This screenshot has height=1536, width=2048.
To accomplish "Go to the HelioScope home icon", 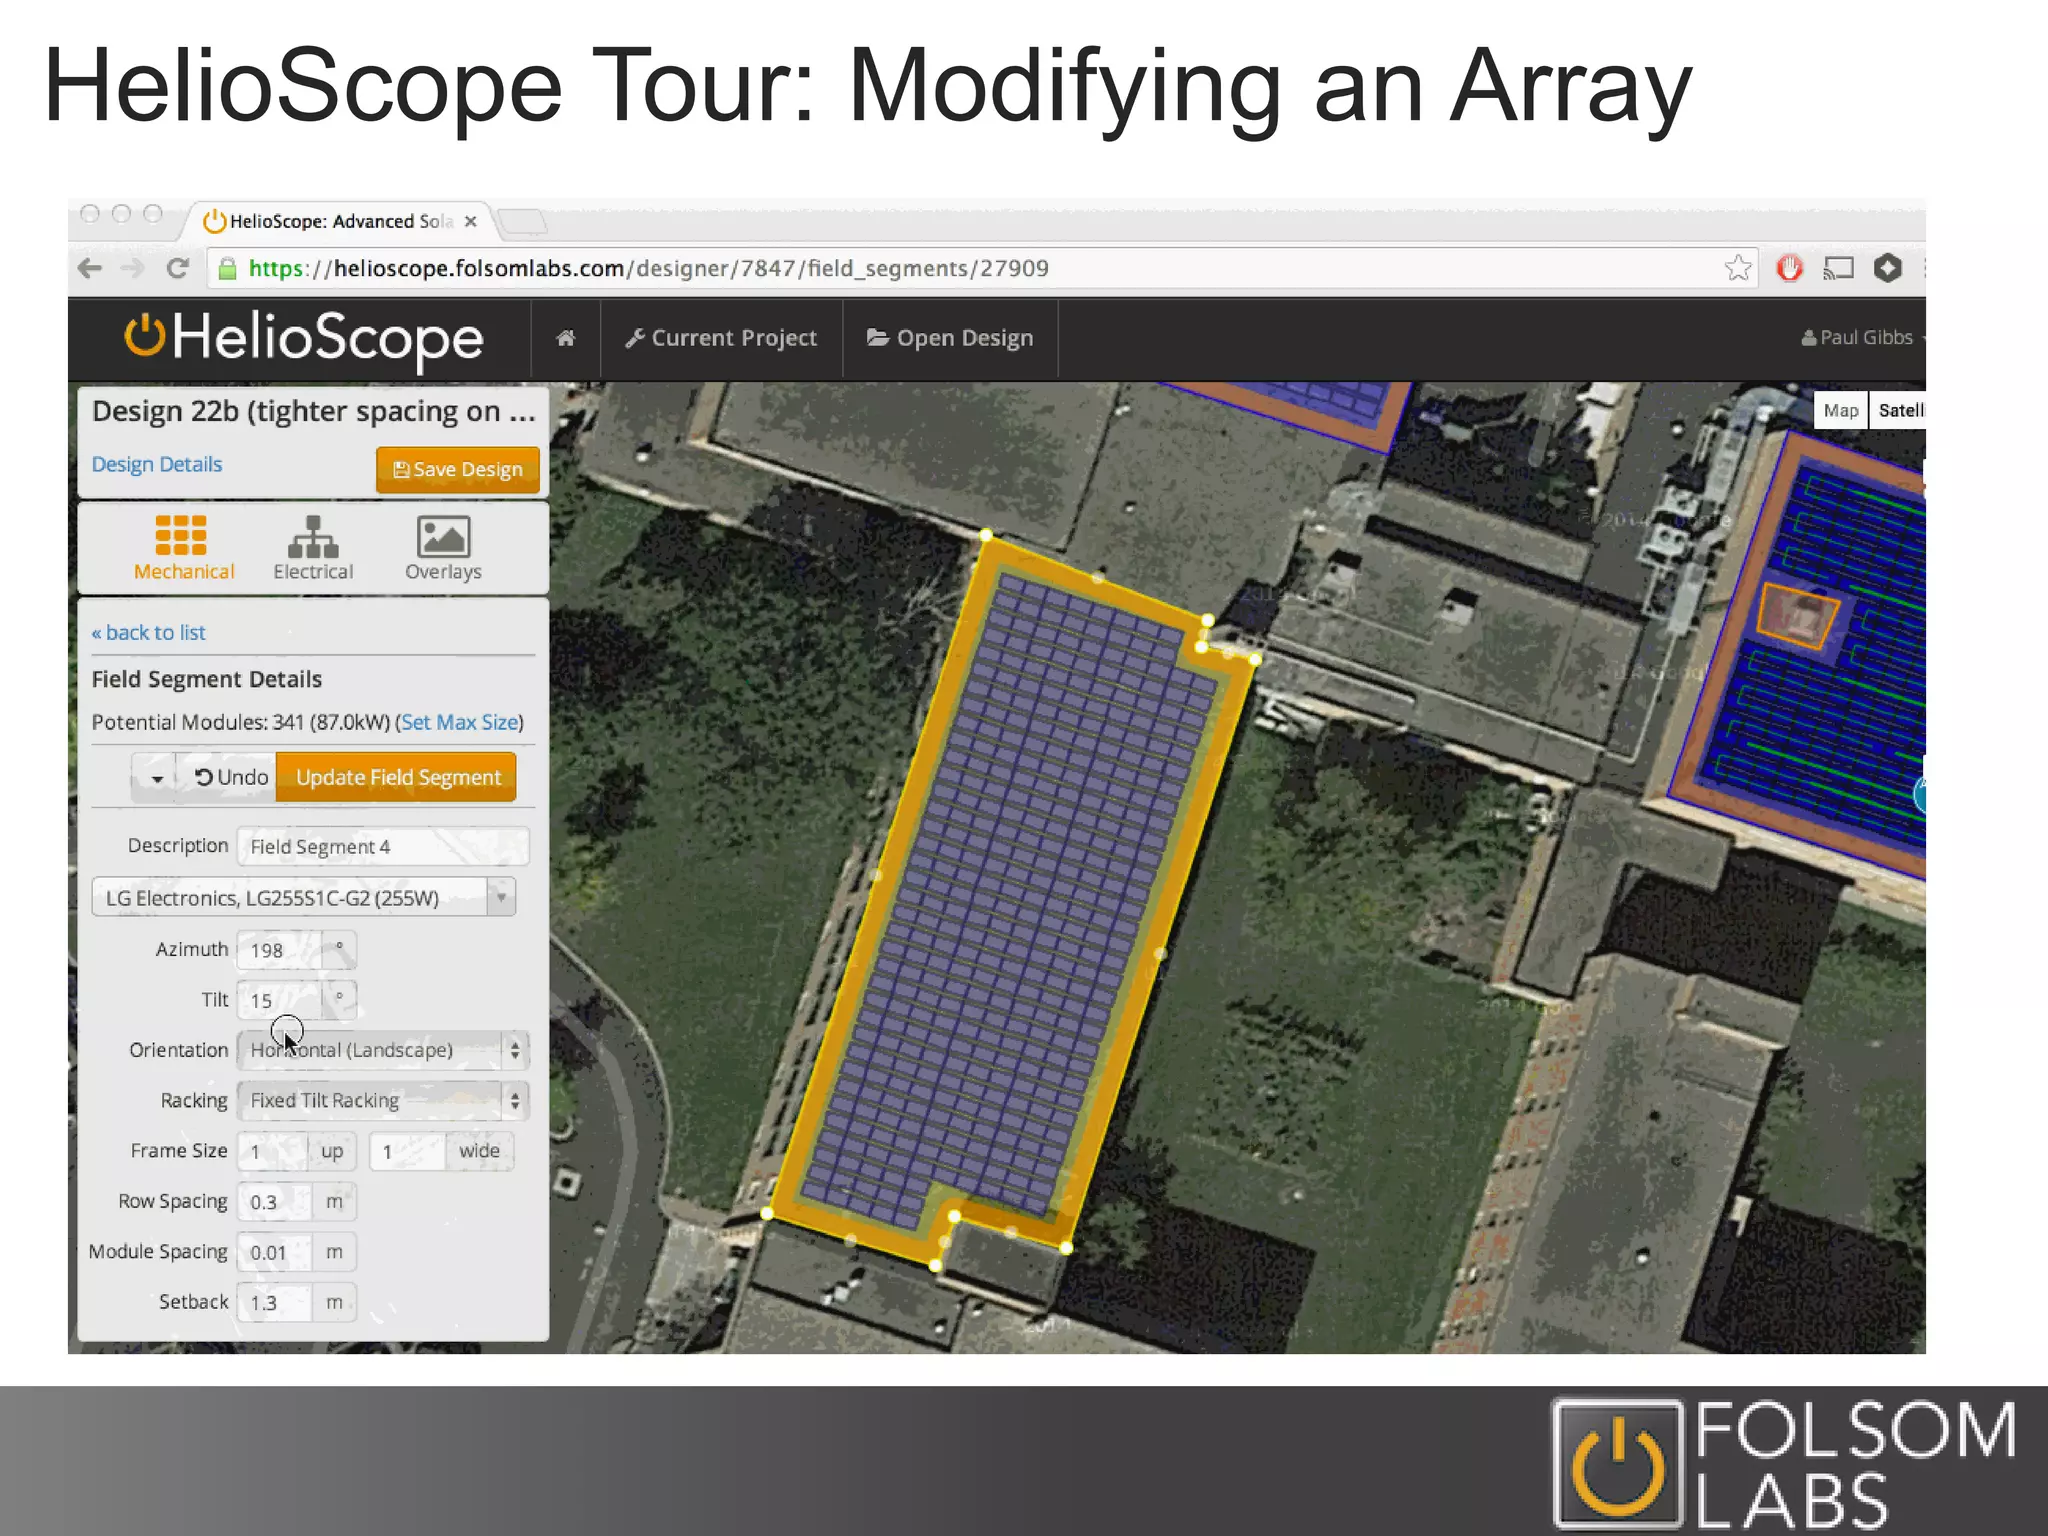I will click(x=566, y=338).
